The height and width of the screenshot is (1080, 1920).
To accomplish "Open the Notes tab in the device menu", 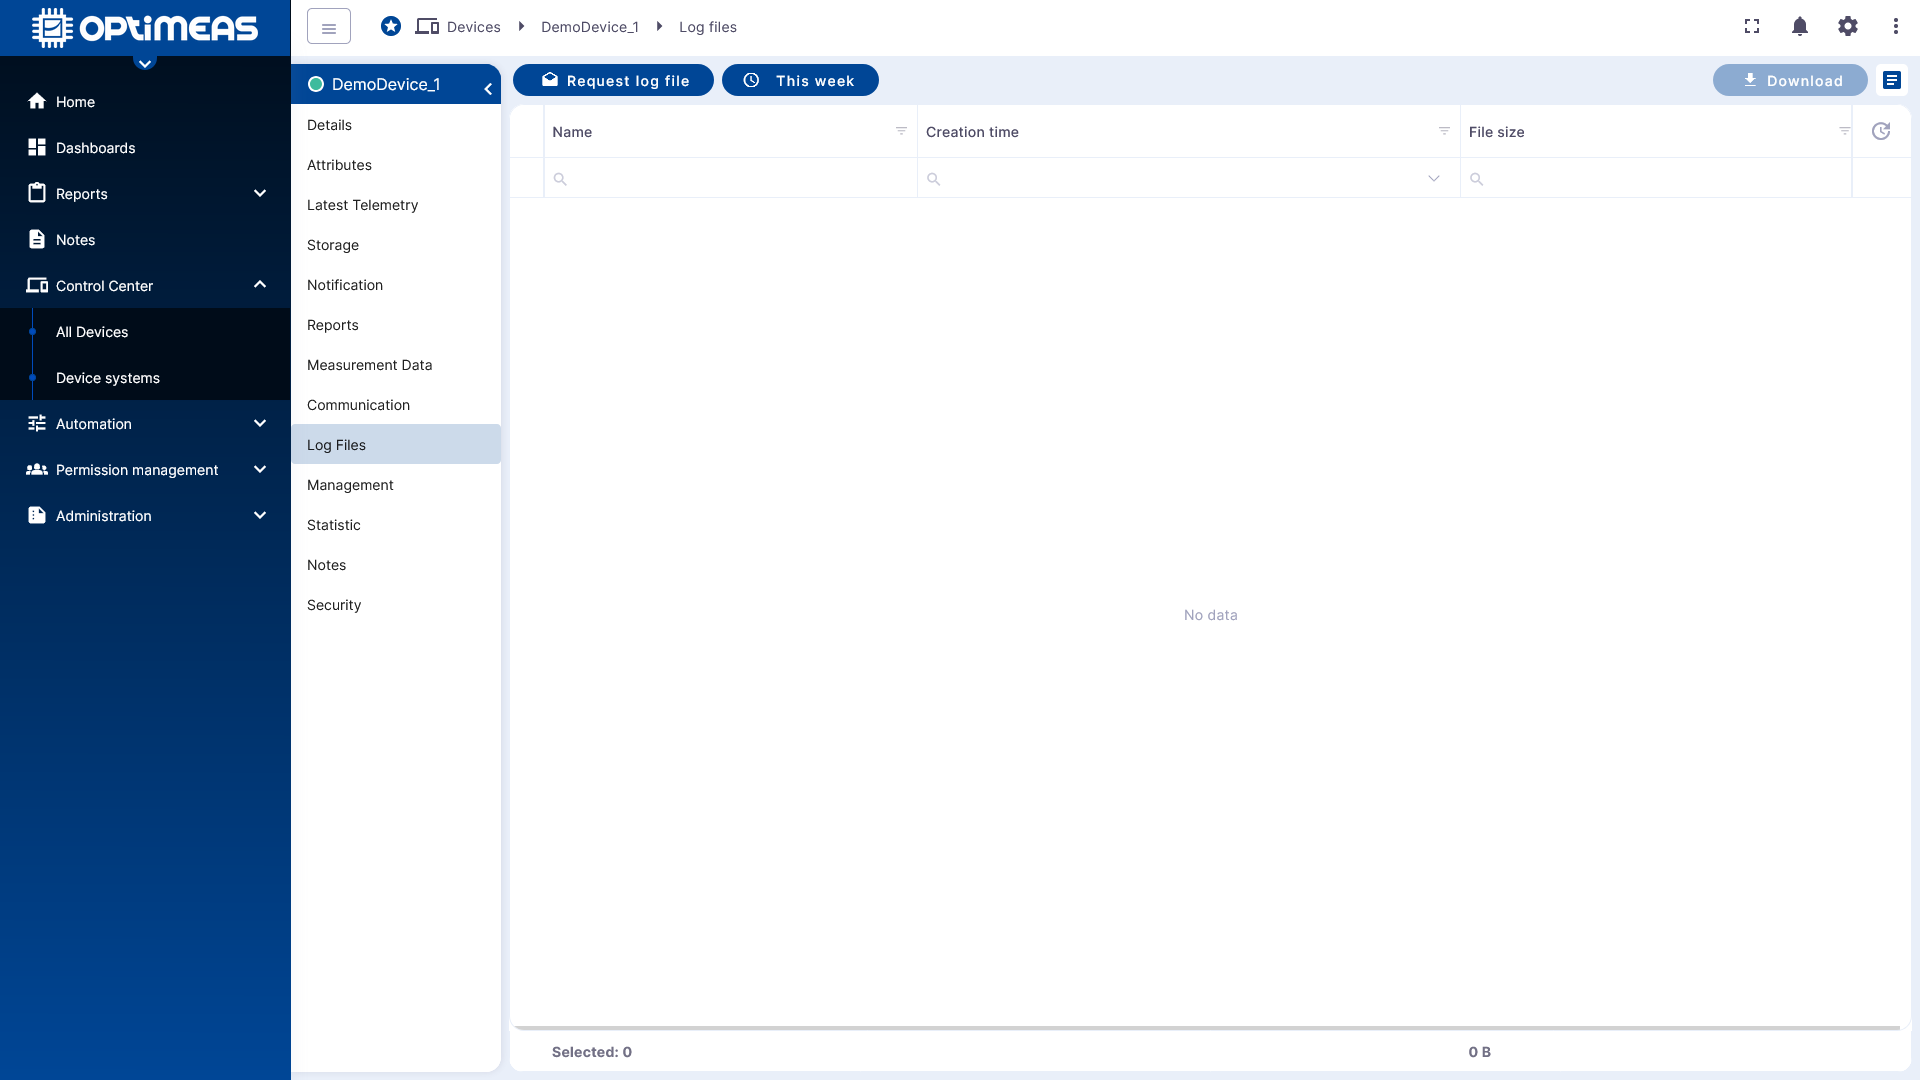I will 396,565.
